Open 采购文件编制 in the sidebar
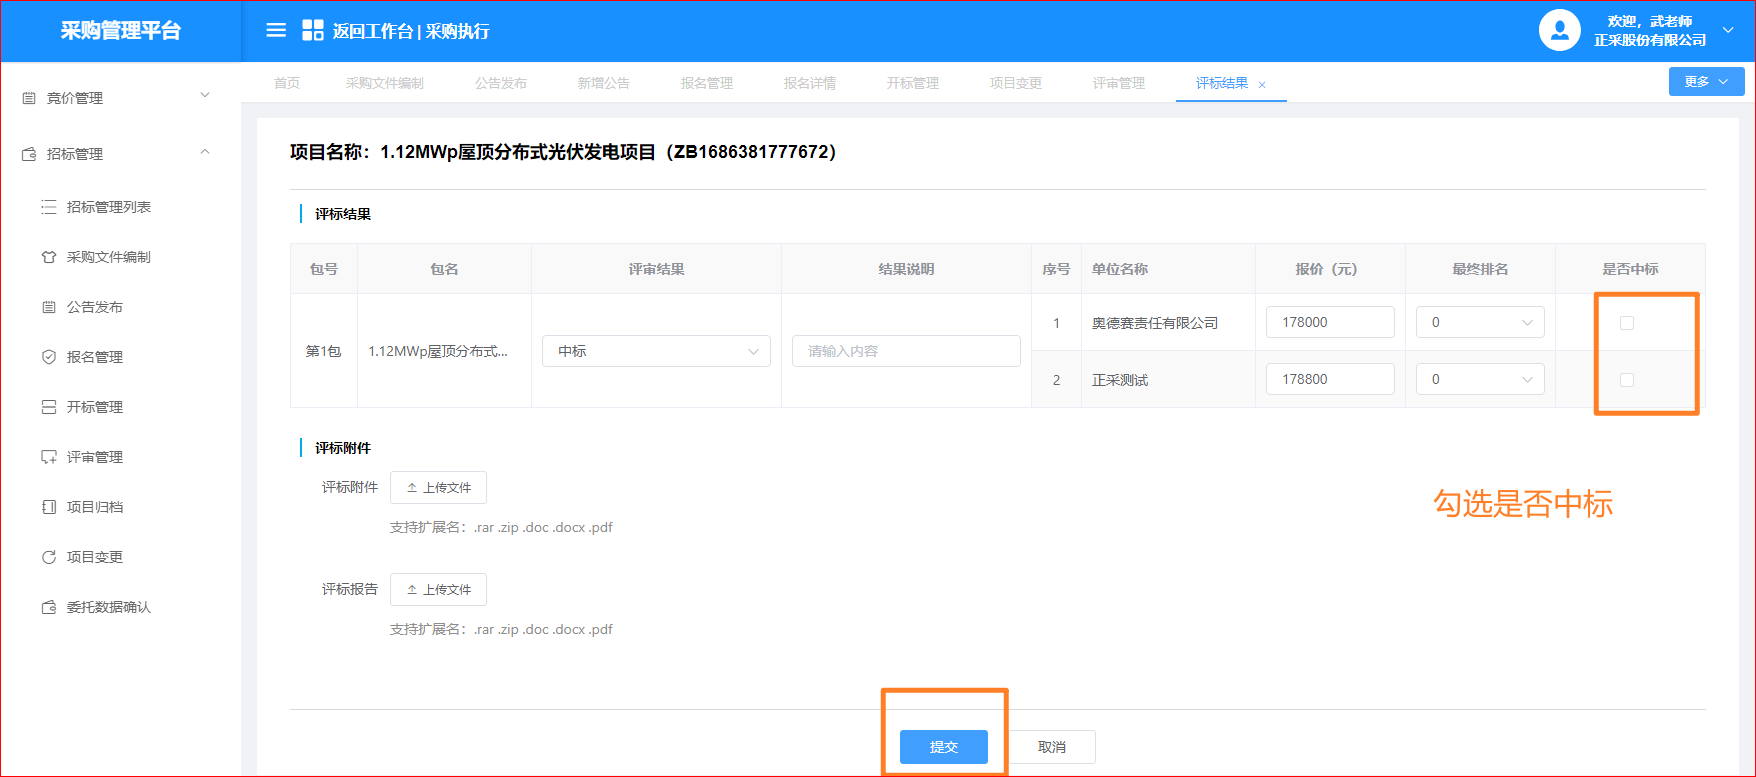This screenshot has height=777, width=1756. [108, 257]
